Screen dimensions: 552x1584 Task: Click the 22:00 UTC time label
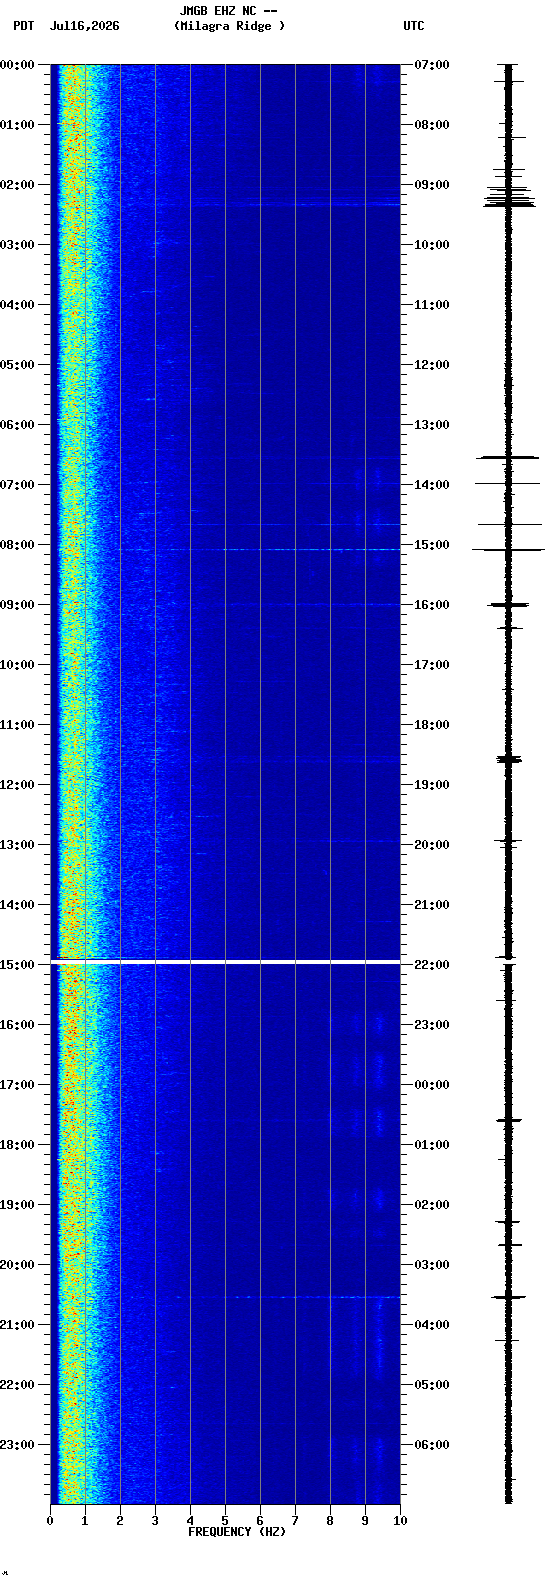432,965
